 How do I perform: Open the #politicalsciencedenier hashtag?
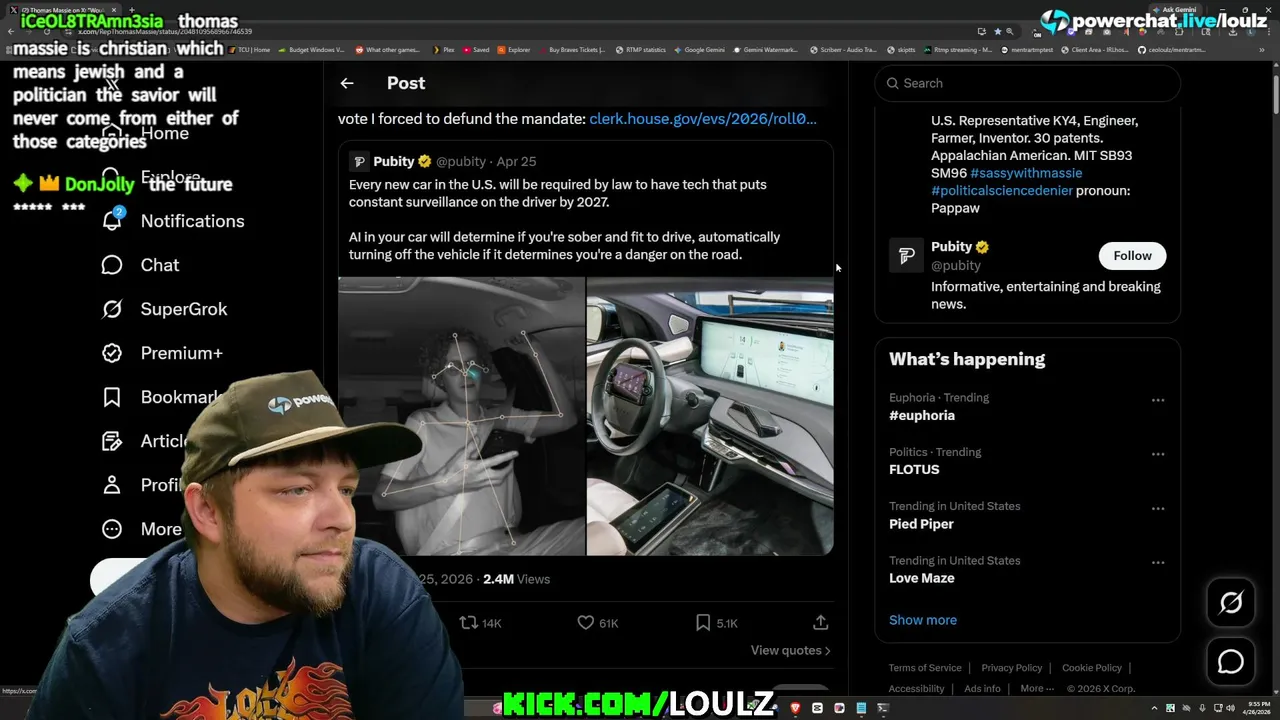pos(1001,190)
